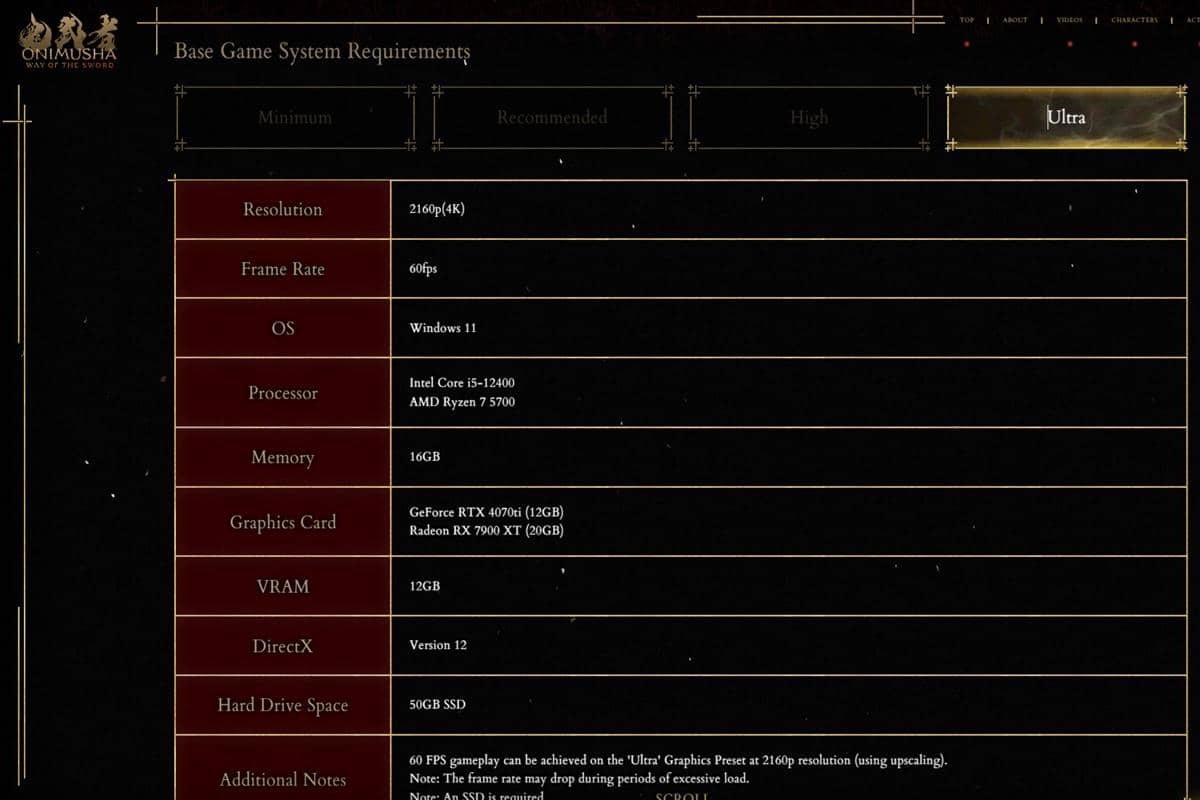Open the Onimusha Way of the Sword logo
The width and height of the screenshot is (1200, 800).
(69, 41)
